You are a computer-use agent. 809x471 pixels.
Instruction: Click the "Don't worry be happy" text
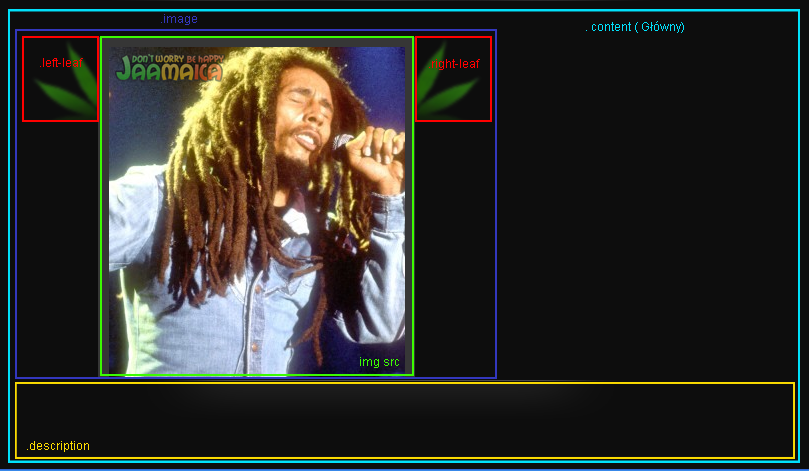(170, 58)
